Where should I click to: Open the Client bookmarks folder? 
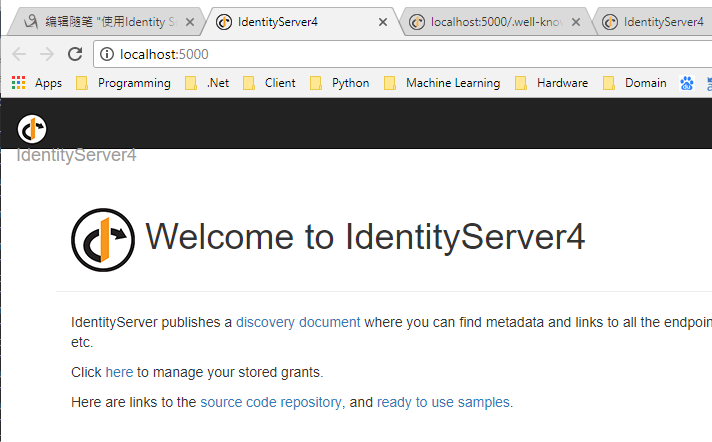pos(269,83)
